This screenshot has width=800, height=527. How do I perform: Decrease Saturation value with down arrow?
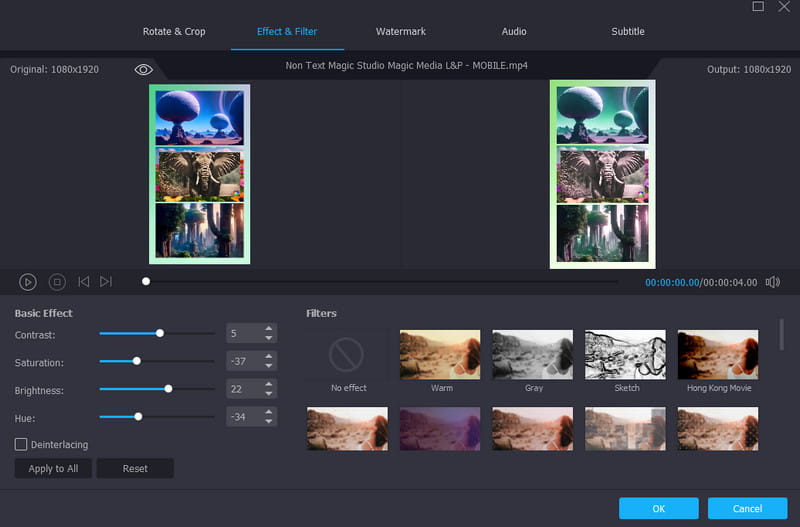click(268, 366)
